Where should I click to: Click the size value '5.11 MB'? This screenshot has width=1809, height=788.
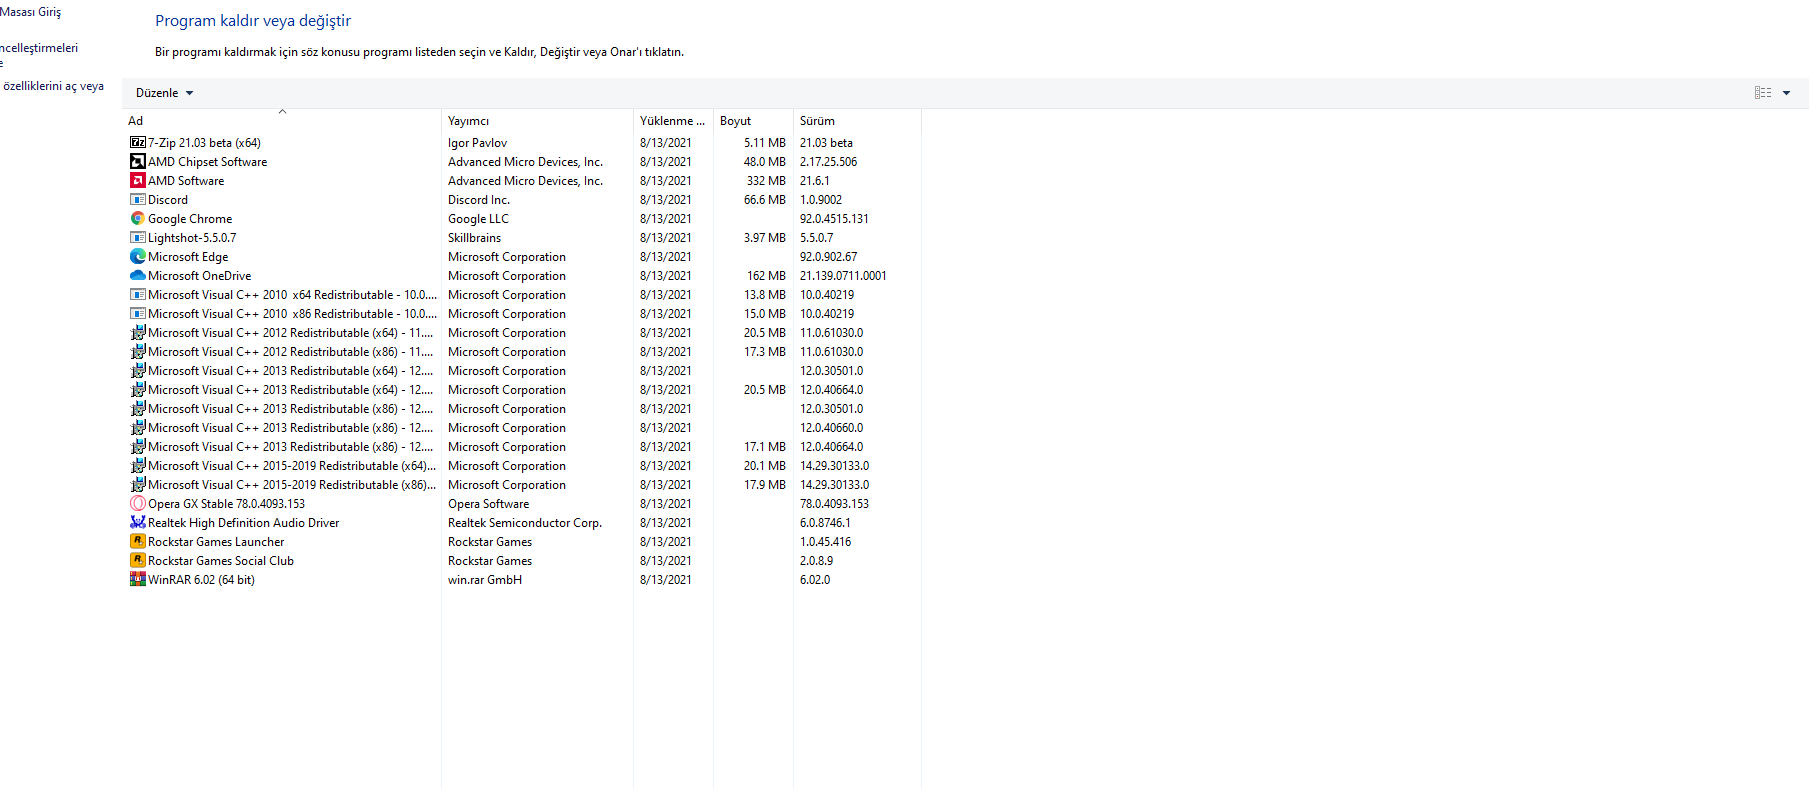[764, 143]
